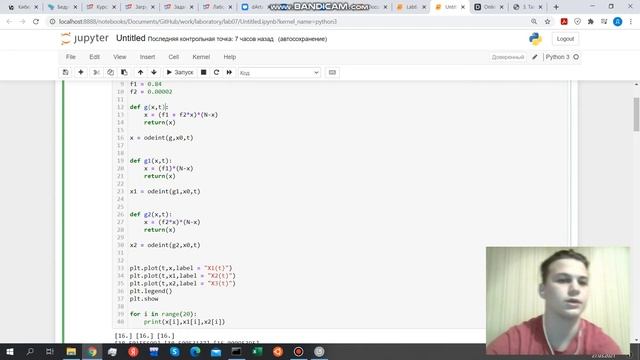Open a new browser tab
The image size is (640, 360).
tap(556, 7)
